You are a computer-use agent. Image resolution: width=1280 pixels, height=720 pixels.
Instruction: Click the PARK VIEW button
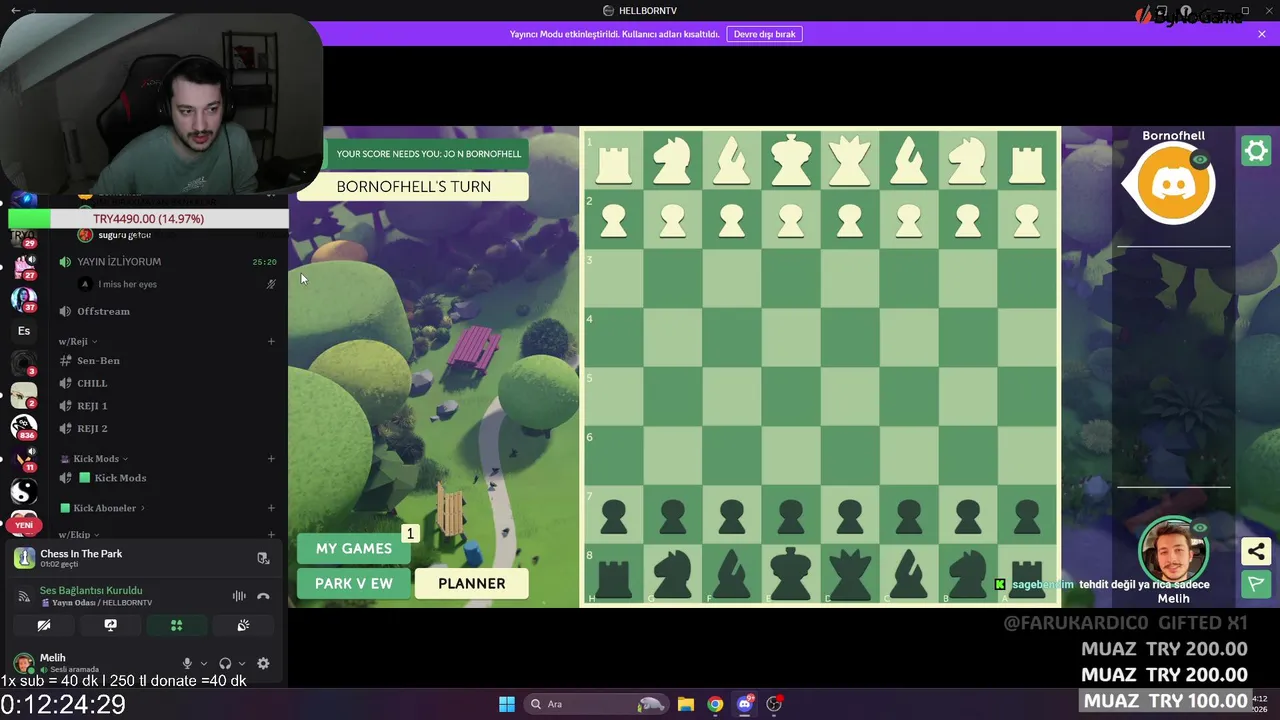[354, 583]
